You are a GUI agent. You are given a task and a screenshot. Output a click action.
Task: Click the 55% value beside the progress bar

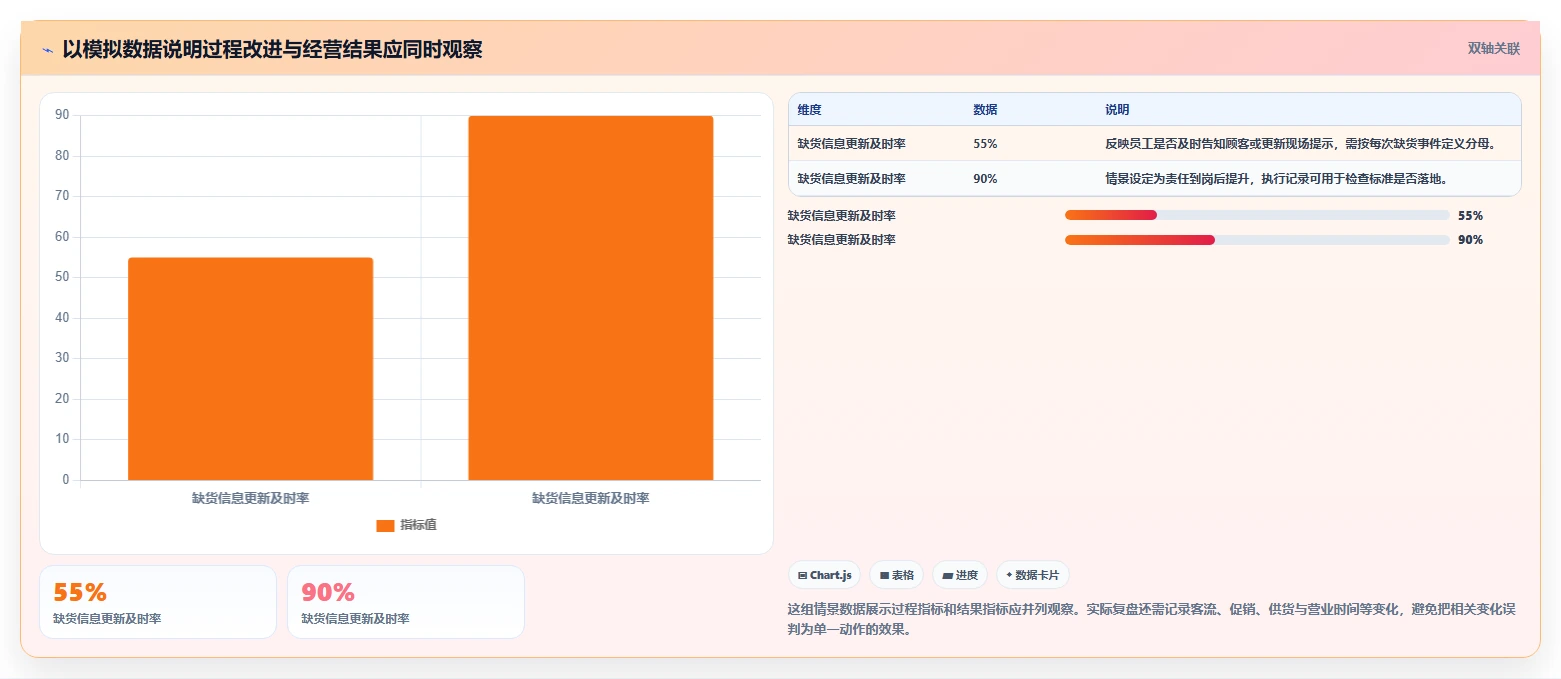pyautogui.click(x=1470, y=216)
